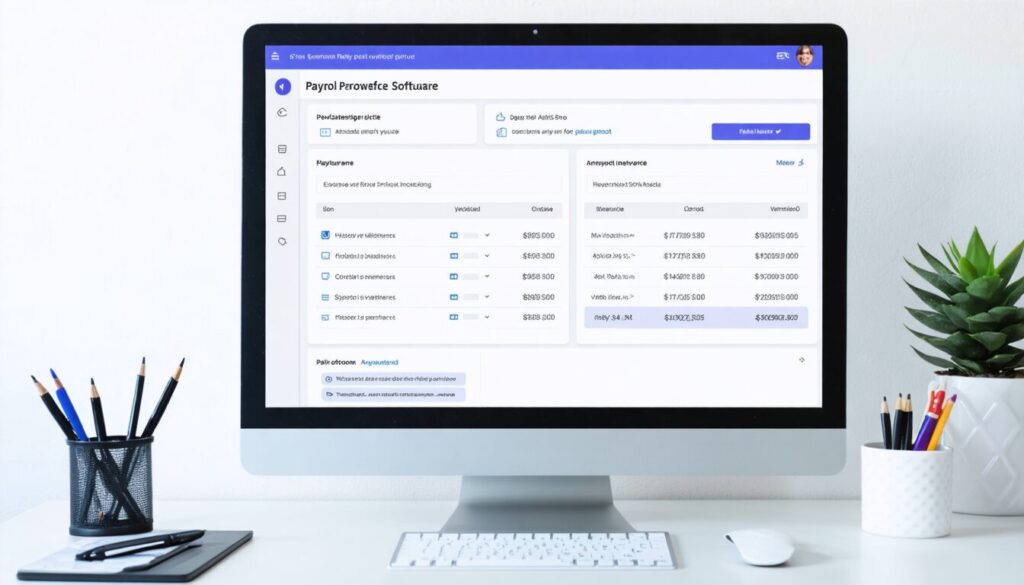Click the third row name in right table
The height and width of the screenshot is (585, 1024).
(x=615, y=276)
